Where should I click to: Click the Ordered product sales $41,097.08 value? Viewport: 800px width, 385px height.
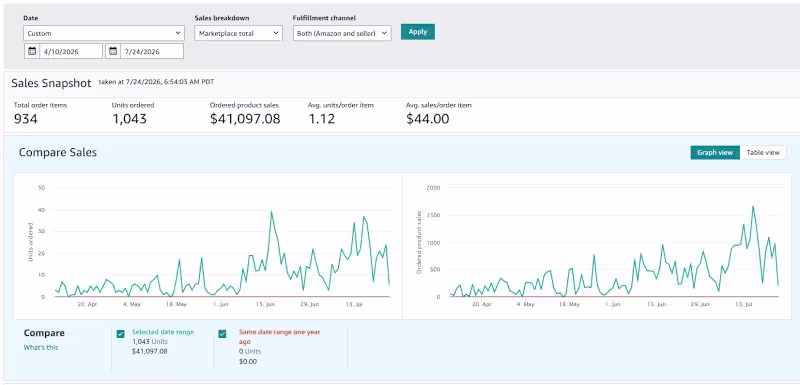[245, 119]
